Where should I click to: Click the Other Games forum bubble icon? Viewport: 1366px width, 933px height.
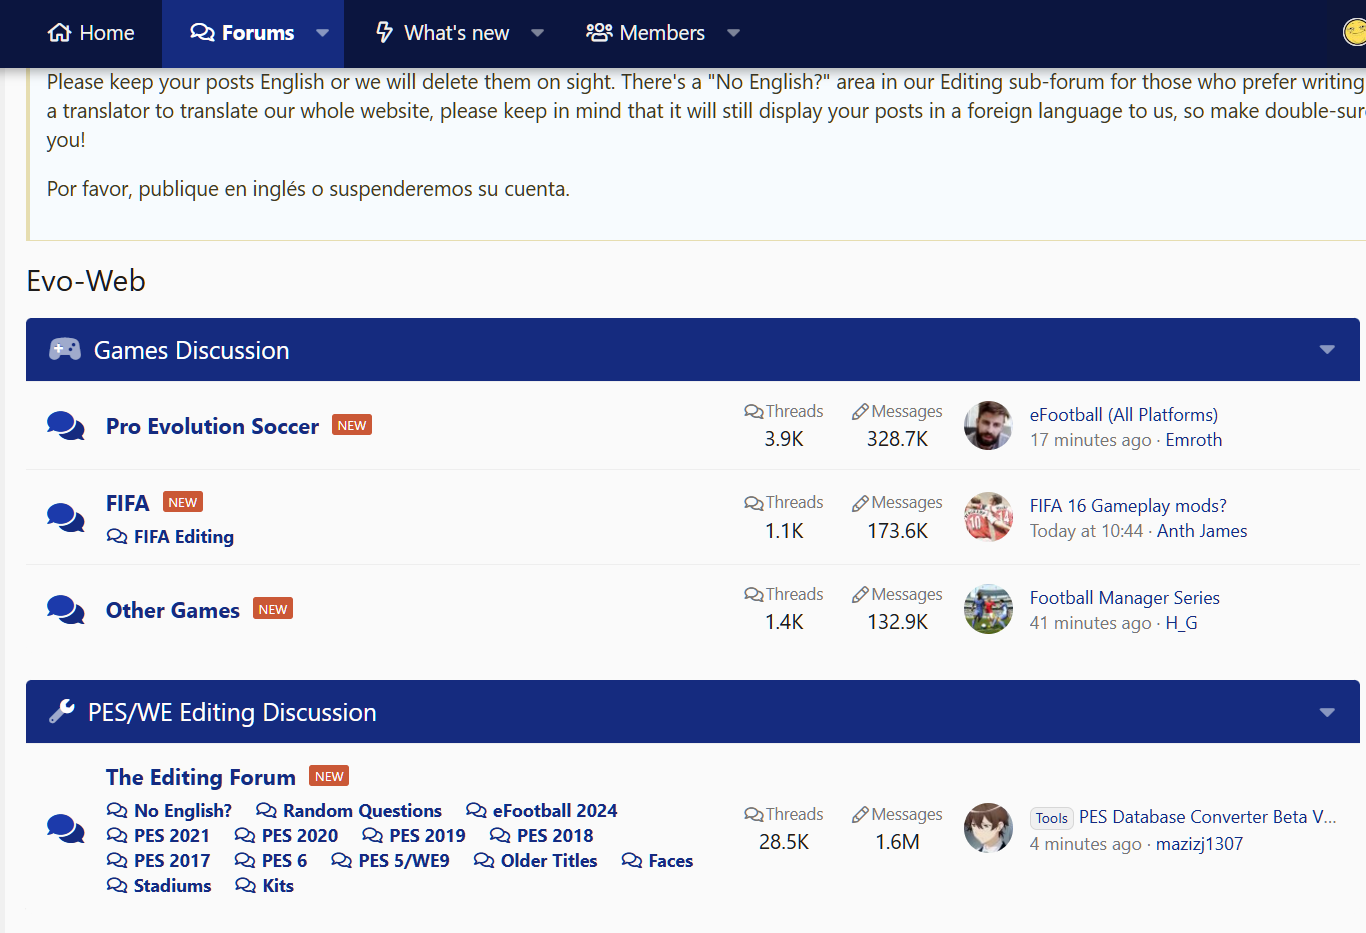pyautogui.click(x=66, y=609)
